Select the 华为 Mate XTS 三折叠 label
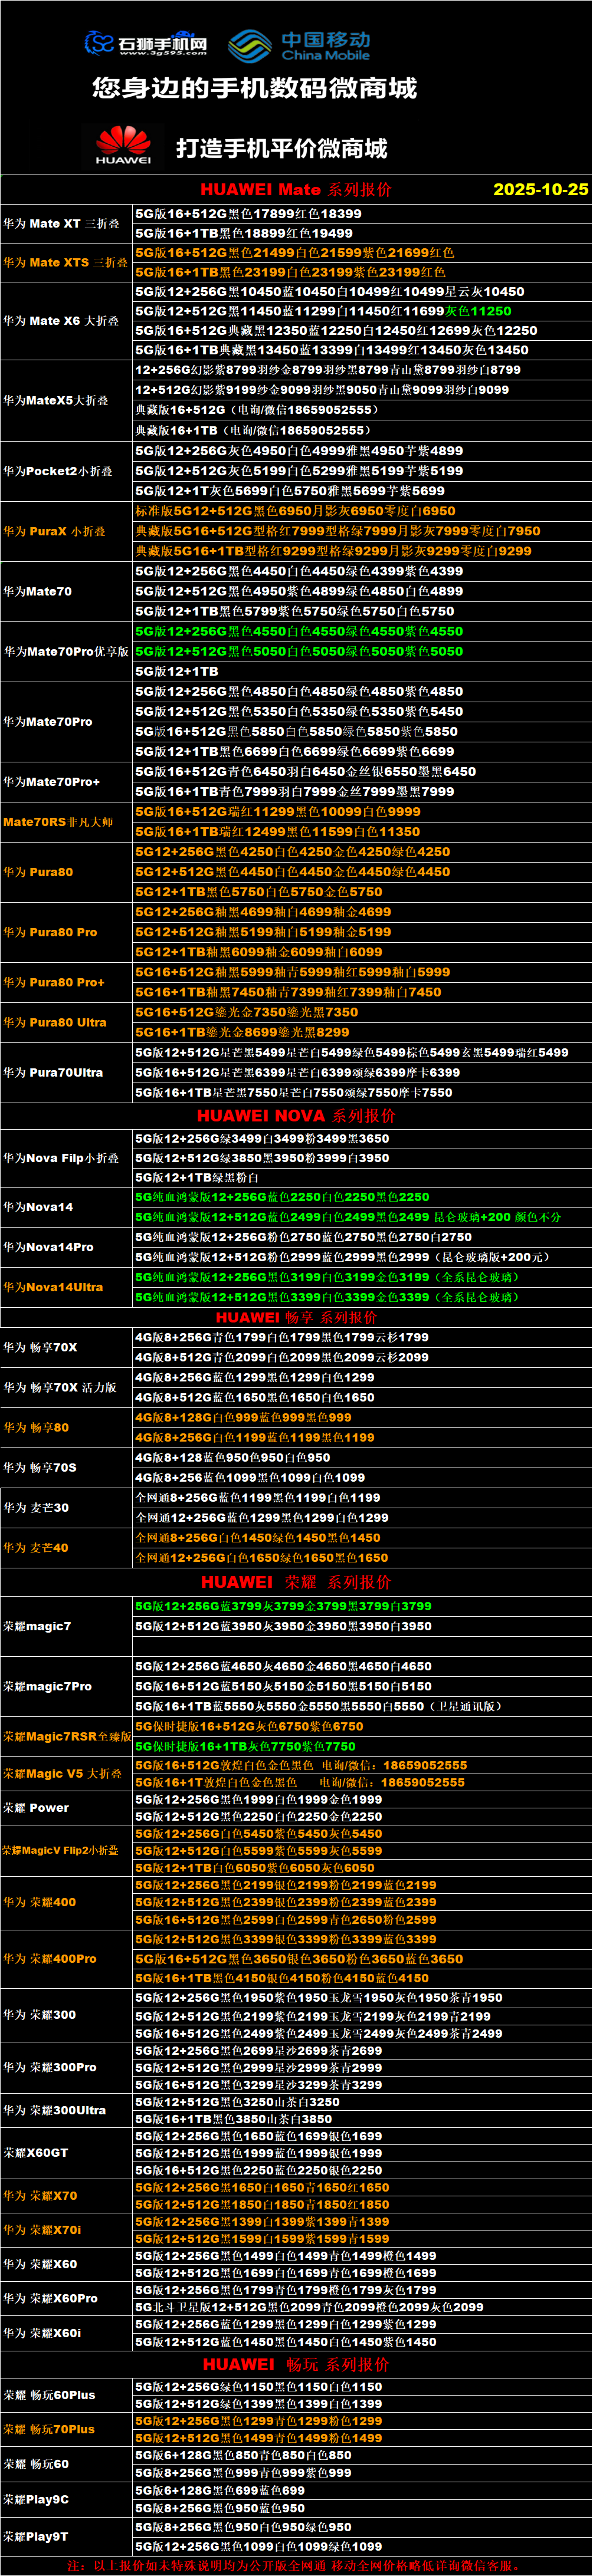Image resolution: width=593 pixels, height=2576 pixels. point(65,262)
